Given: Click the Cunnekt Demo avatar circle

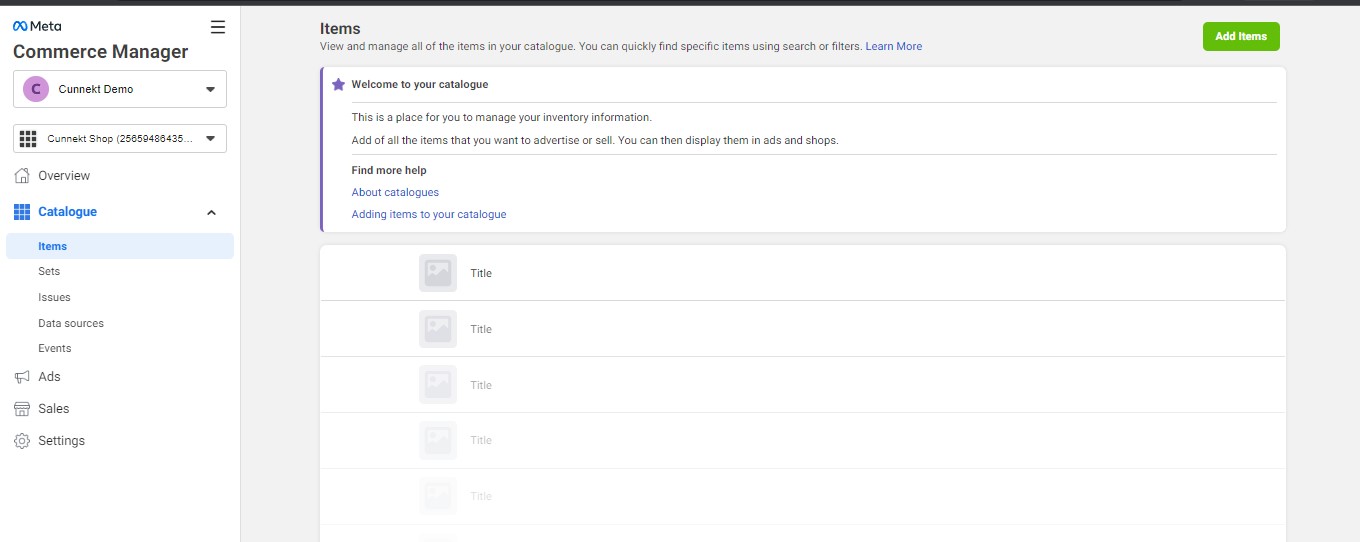Looking at the screenshot, I should pos(36,89).
